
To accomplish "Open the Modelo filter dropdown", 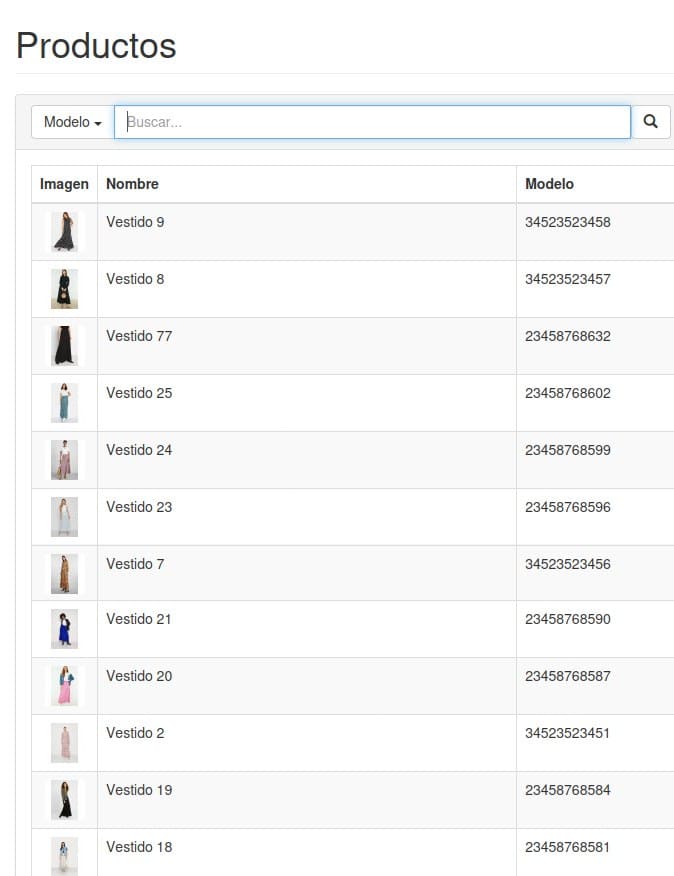I will tap(72, 122).
